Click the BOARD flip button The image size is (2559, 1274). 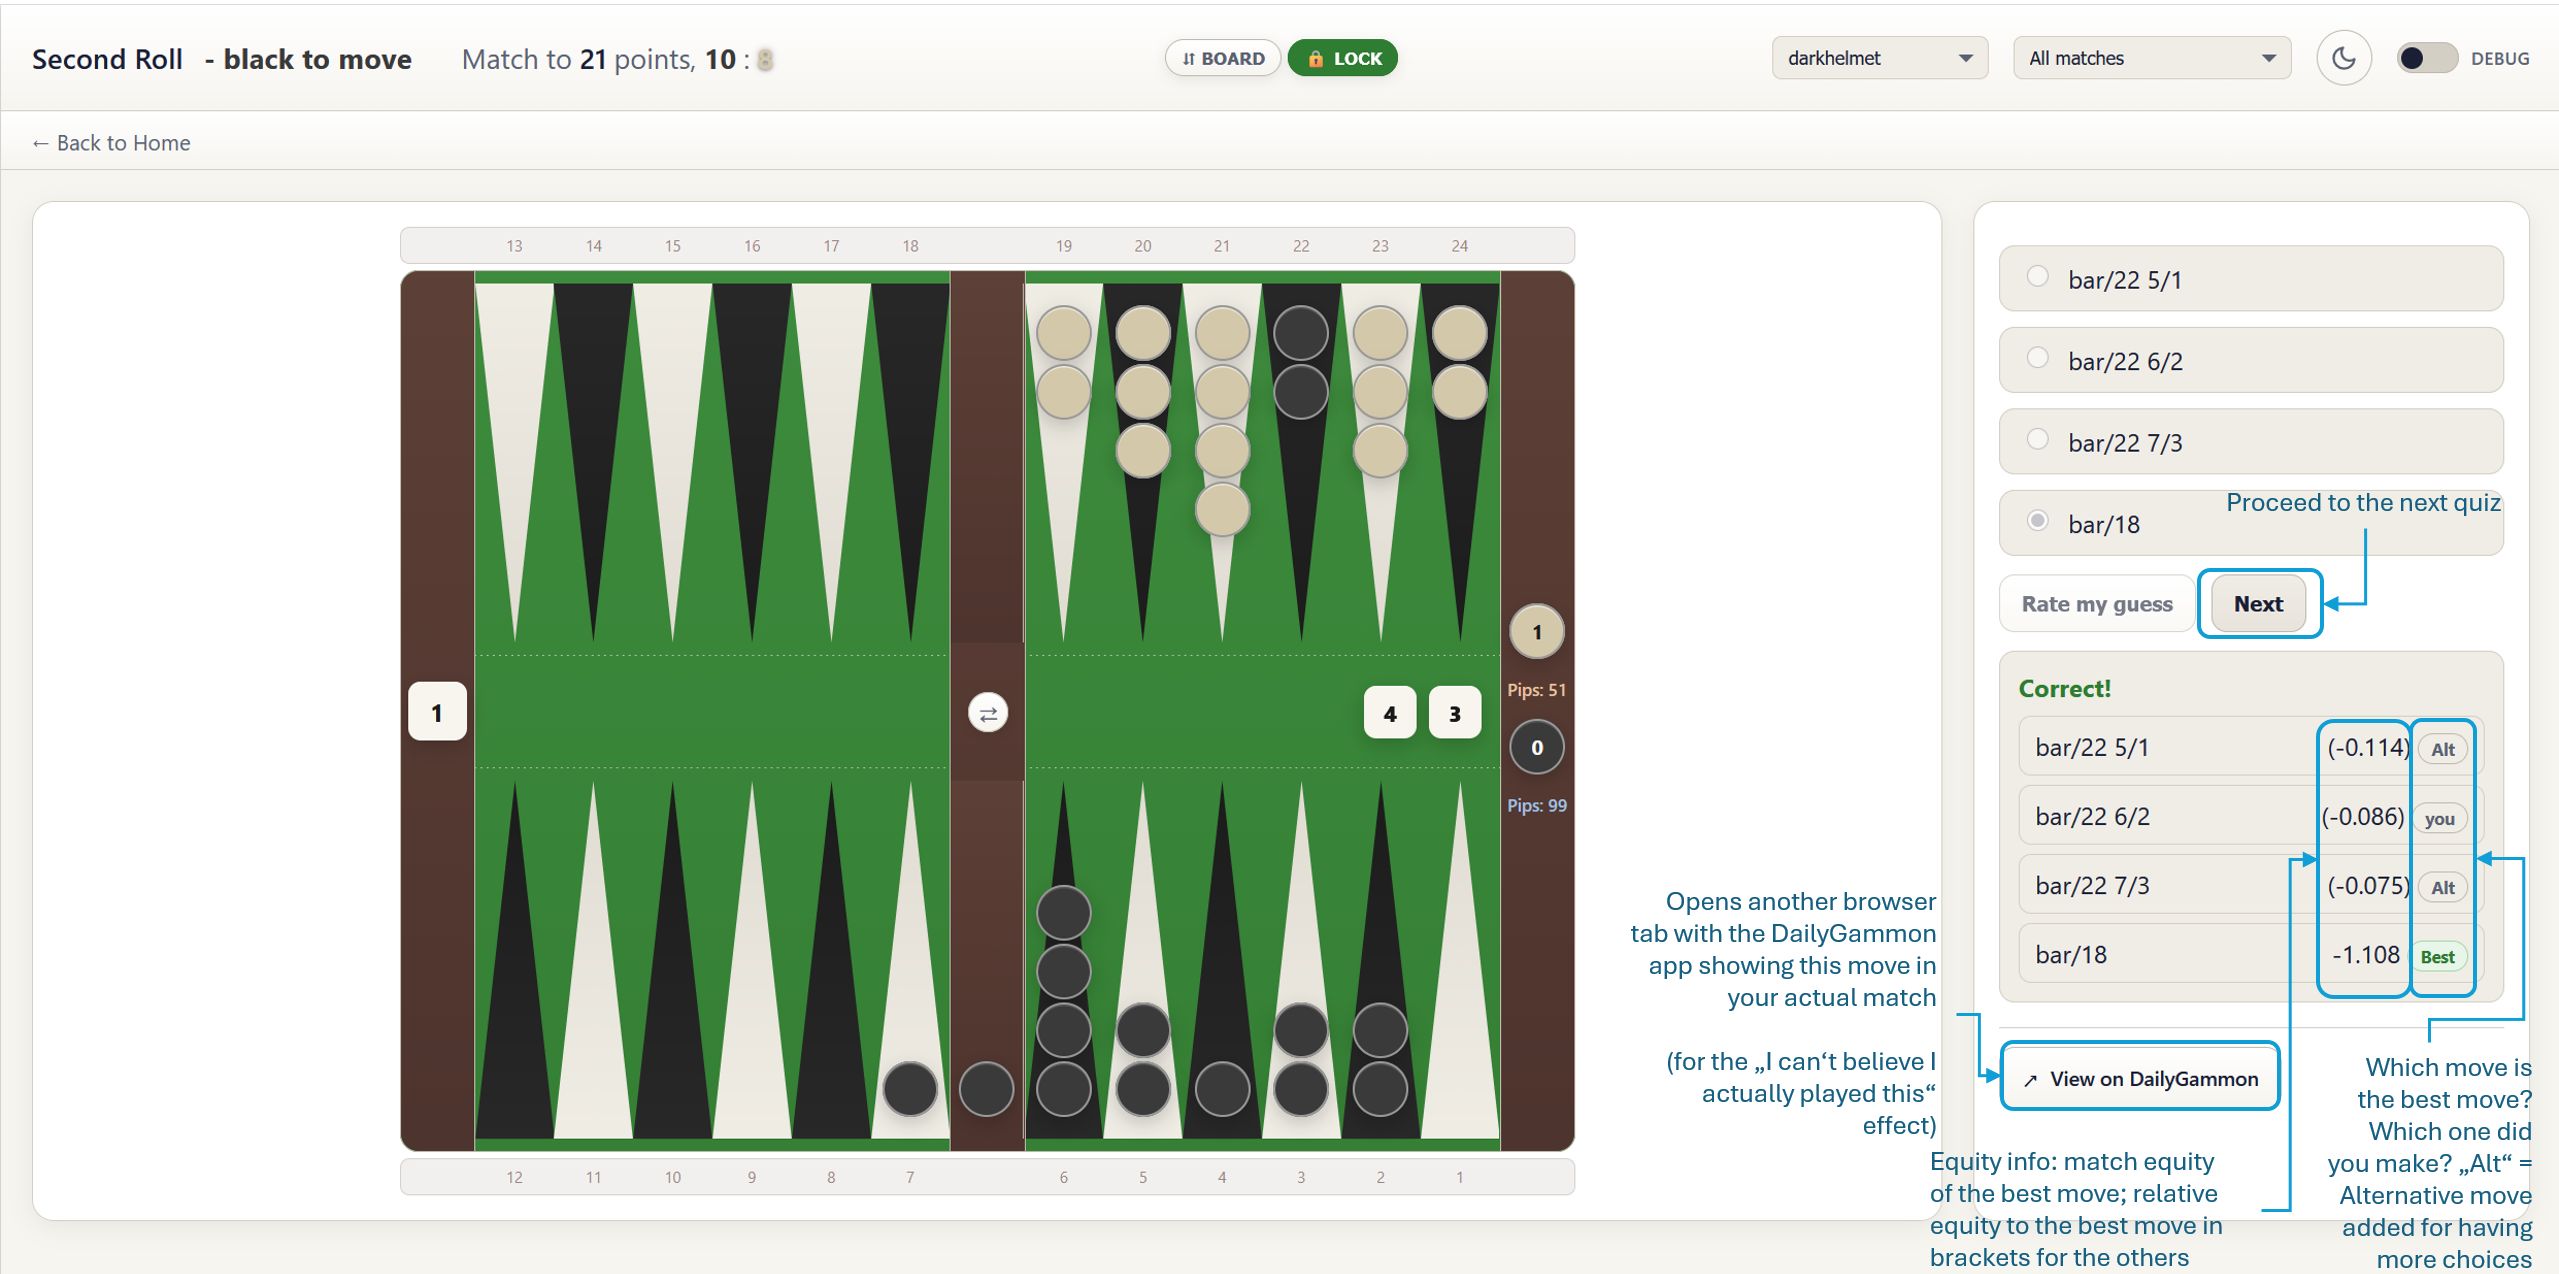pos(1222,58)
